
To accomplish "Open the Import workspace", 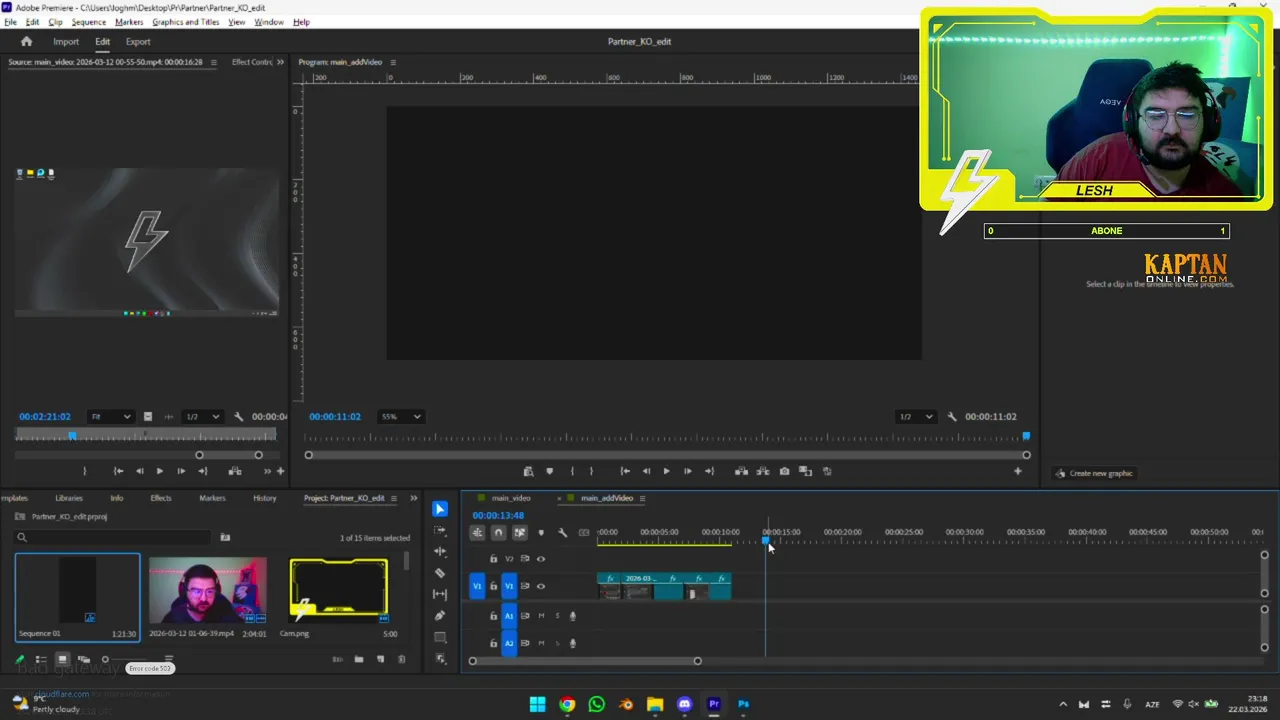I will (66, 42).
